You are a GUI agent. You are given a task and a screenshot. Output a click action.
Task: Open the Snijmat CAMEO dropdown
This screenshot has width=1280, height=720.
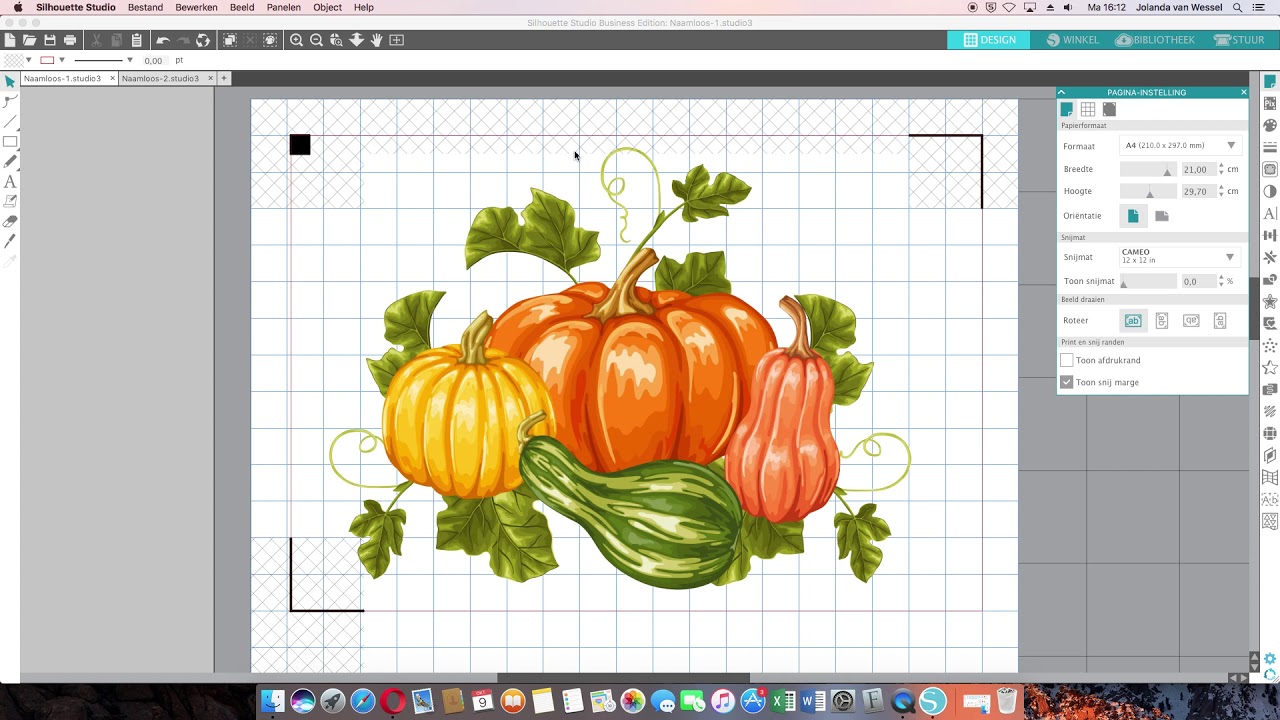coord(1180,257)
